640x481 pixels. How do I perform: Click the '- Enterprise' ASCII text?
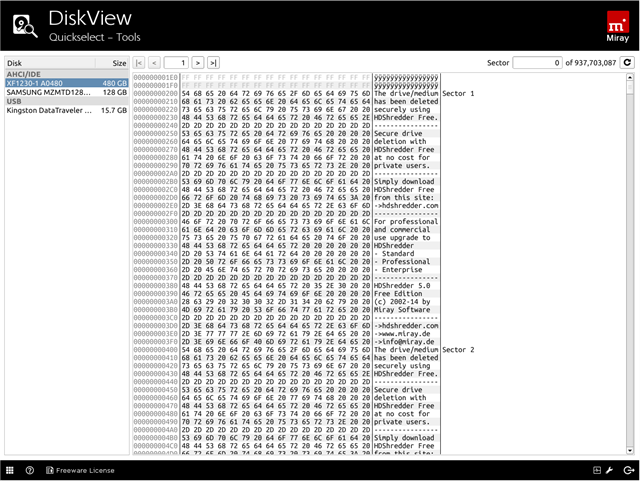click(398, 270)
